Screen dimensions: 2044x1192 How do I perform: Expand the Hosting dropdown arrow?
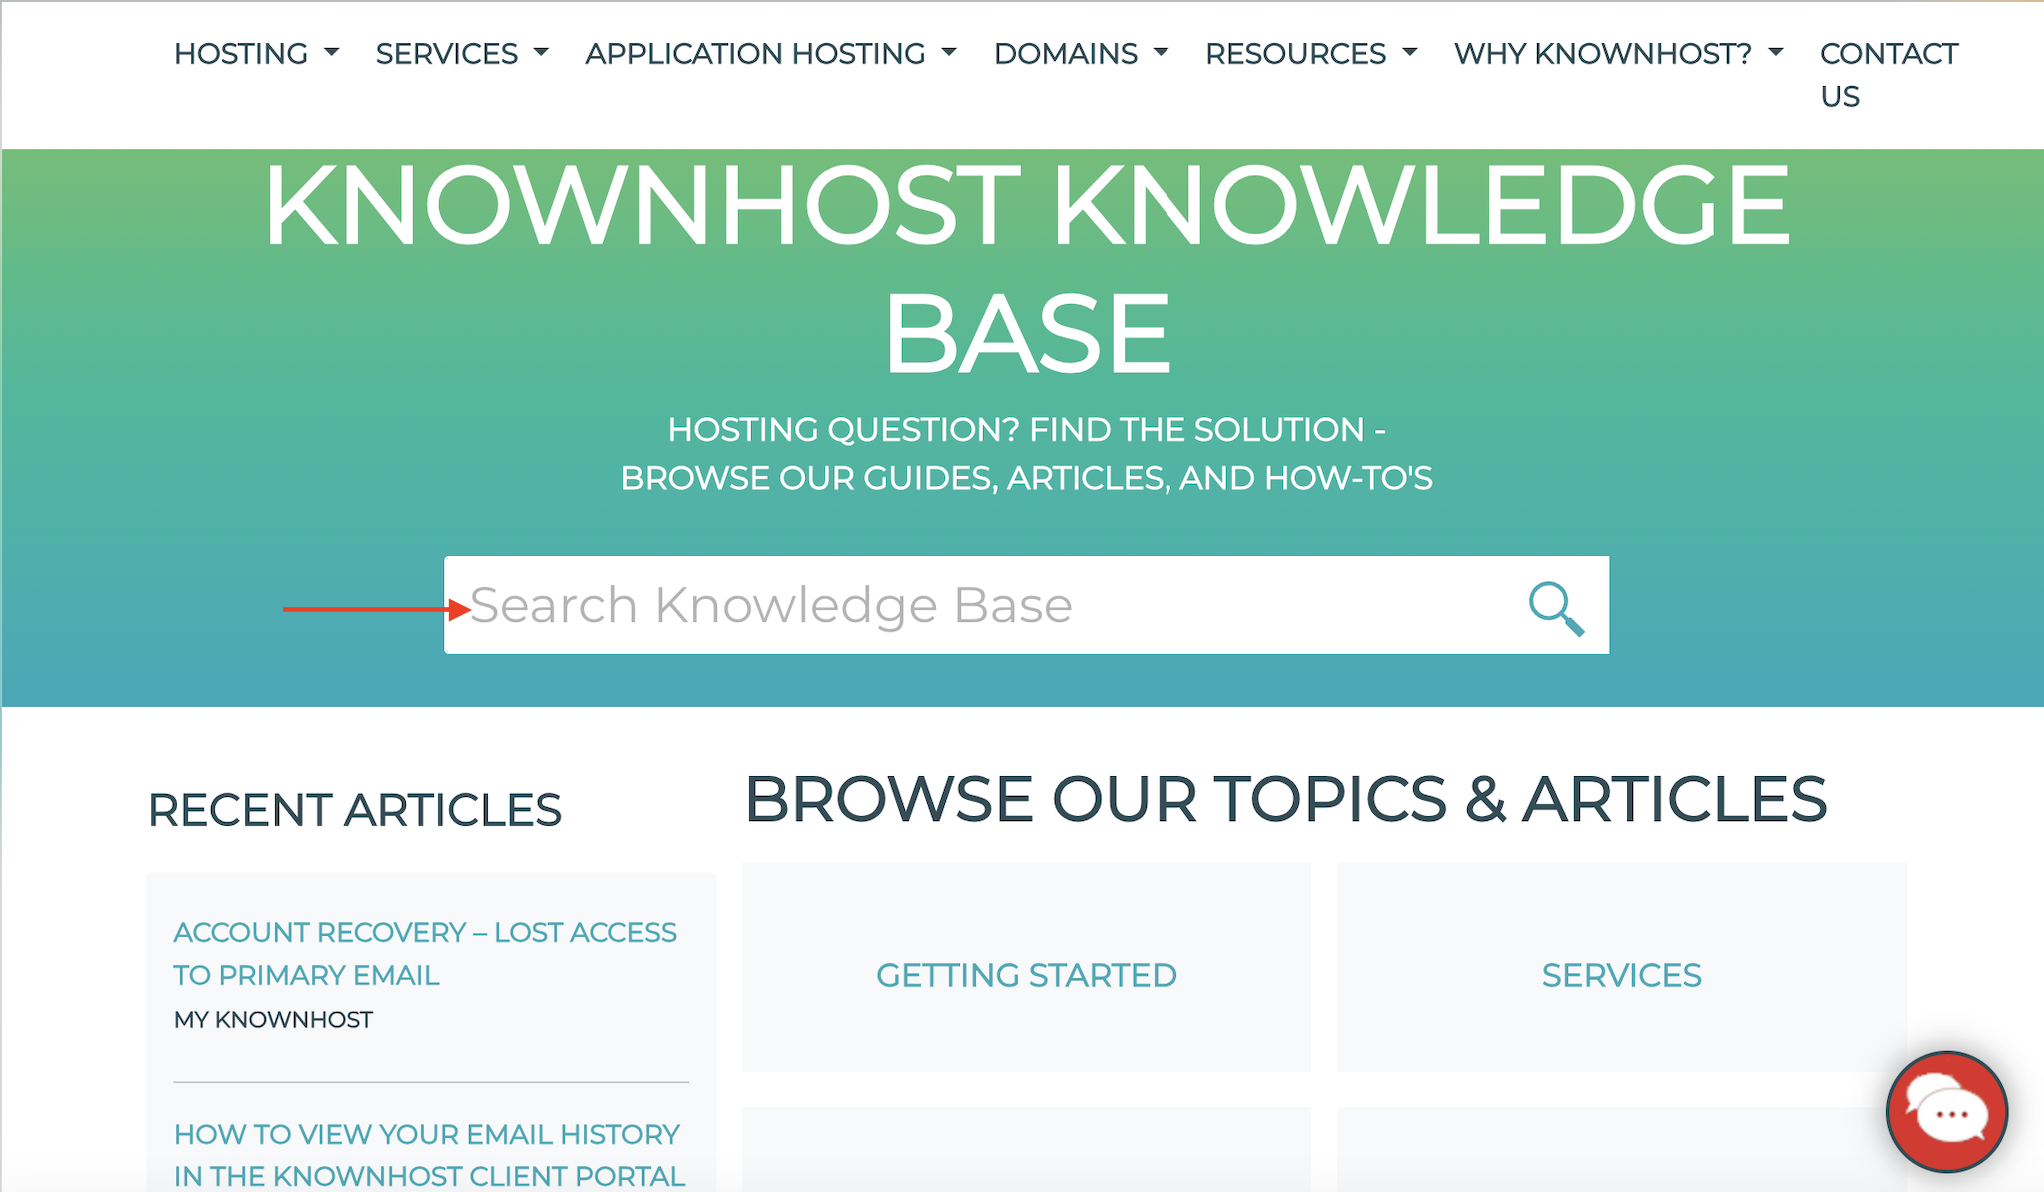[332, 52]
